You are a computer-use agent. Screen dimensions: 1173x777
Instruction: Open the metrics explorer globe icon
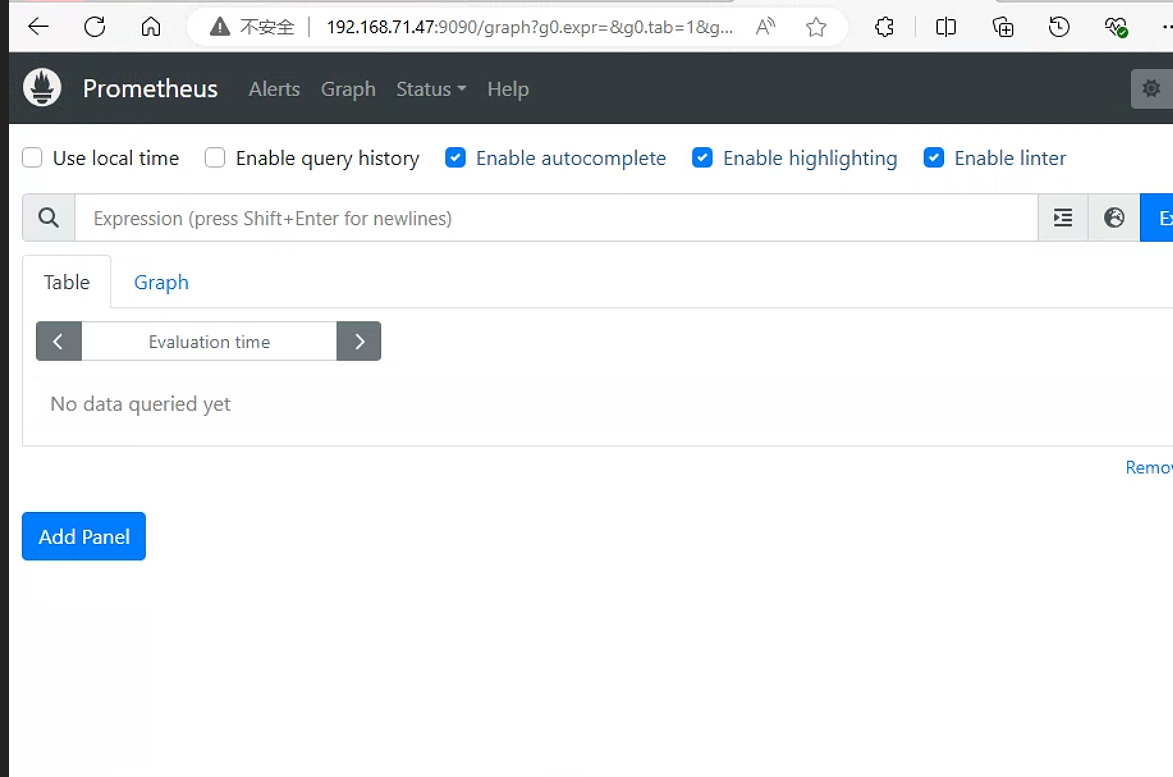(1114, 218)
